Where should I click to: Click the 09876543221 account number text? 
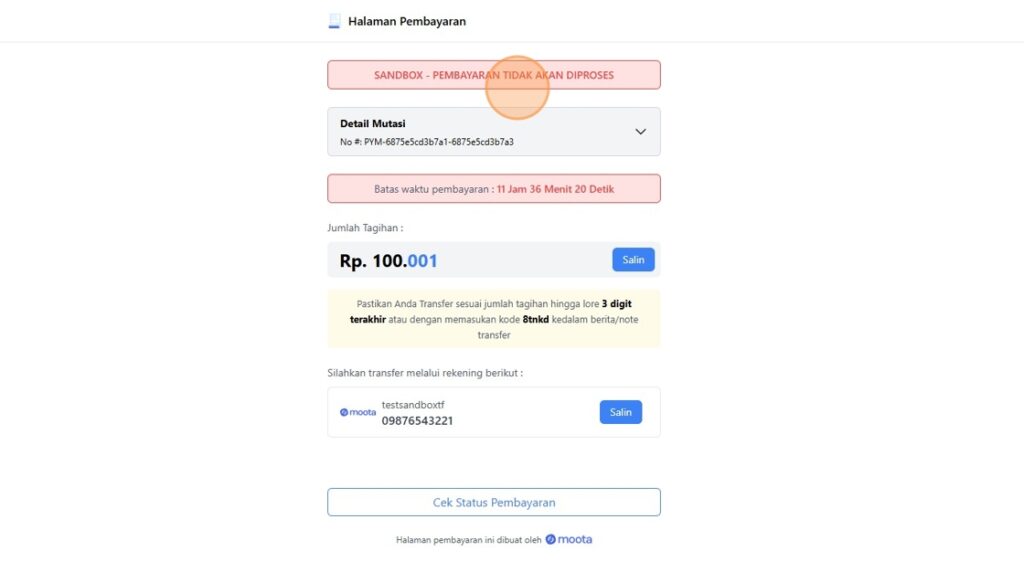(417, 421)
